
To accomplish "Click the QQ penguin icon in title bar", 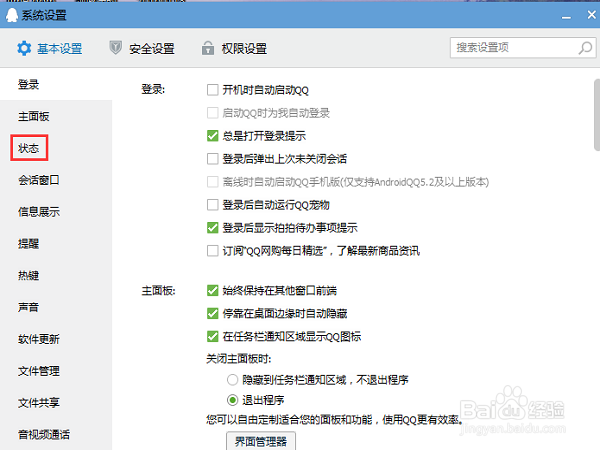I will click(12, 15).
